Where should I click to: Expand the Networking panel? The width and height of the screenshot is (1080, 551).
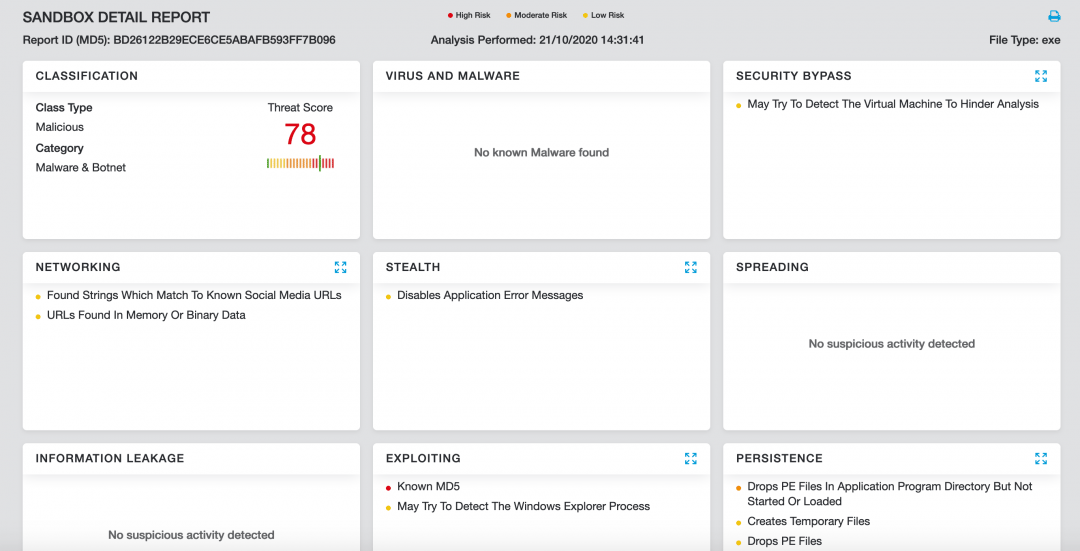340,267
